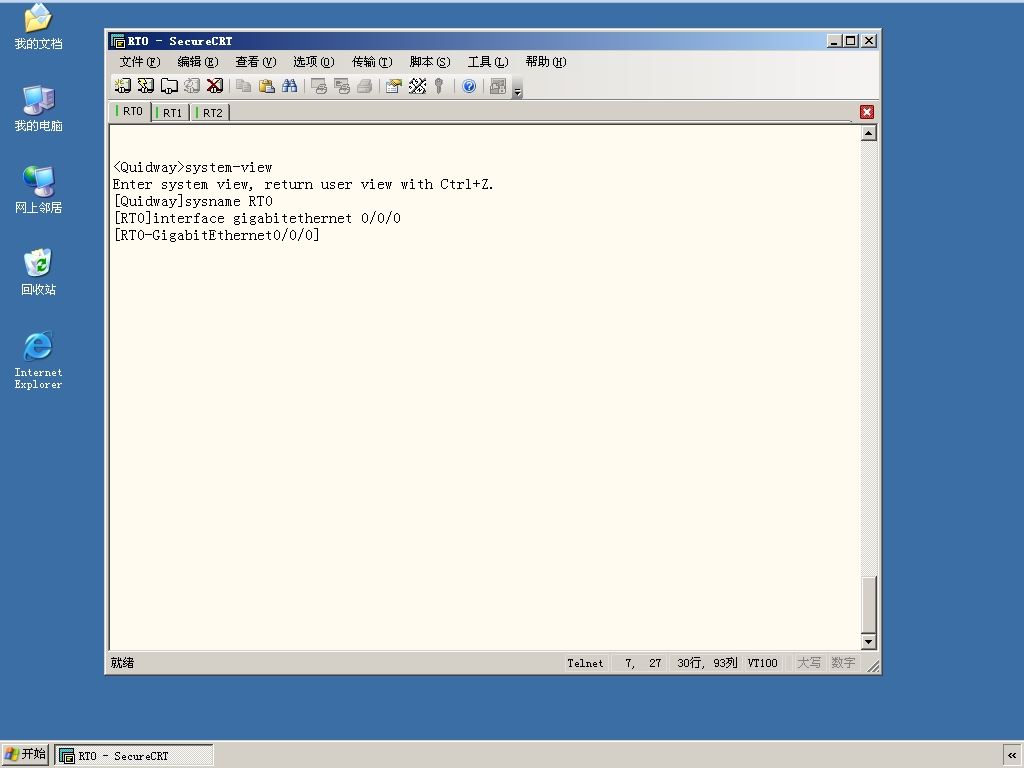Click the Quick Connect lightning icon

(x=146, y=86)
